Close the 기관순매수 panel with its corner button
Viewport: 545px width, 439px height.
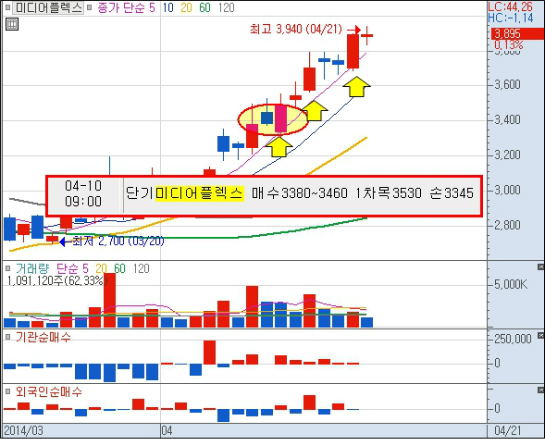pyautogui.click(x=540, y=335)
